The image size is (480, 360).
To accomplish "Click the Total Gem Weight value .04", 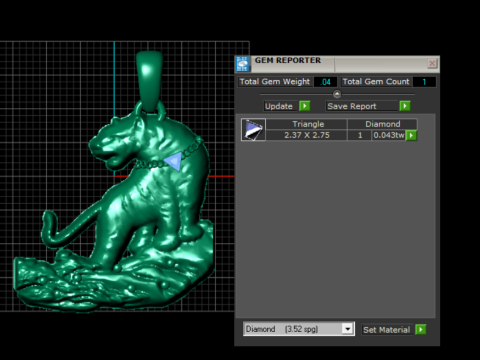I will pyautogui.click(x=325, y=82).
